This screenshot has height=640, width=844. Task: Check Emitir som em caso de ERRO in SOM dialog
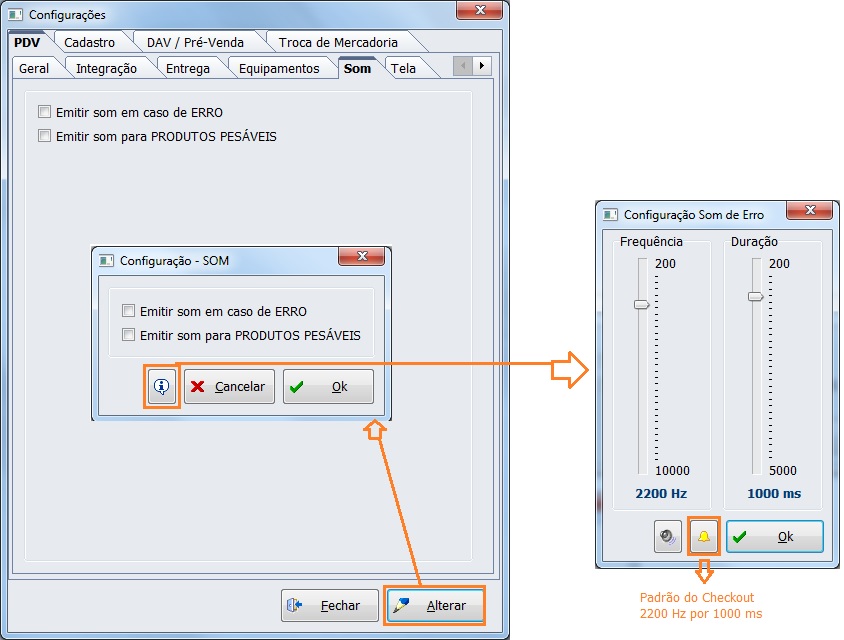[x=128, y=311]
